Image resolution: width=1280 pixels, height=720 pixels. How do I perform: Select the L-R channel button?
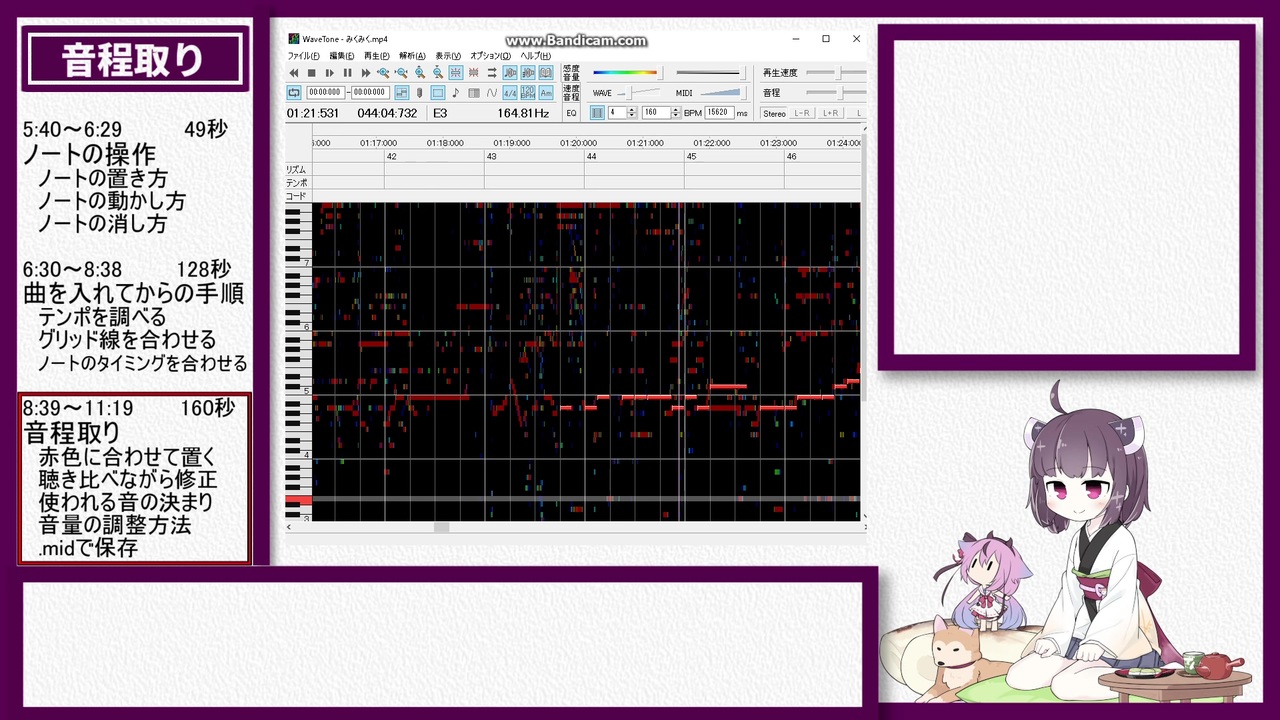802,114
